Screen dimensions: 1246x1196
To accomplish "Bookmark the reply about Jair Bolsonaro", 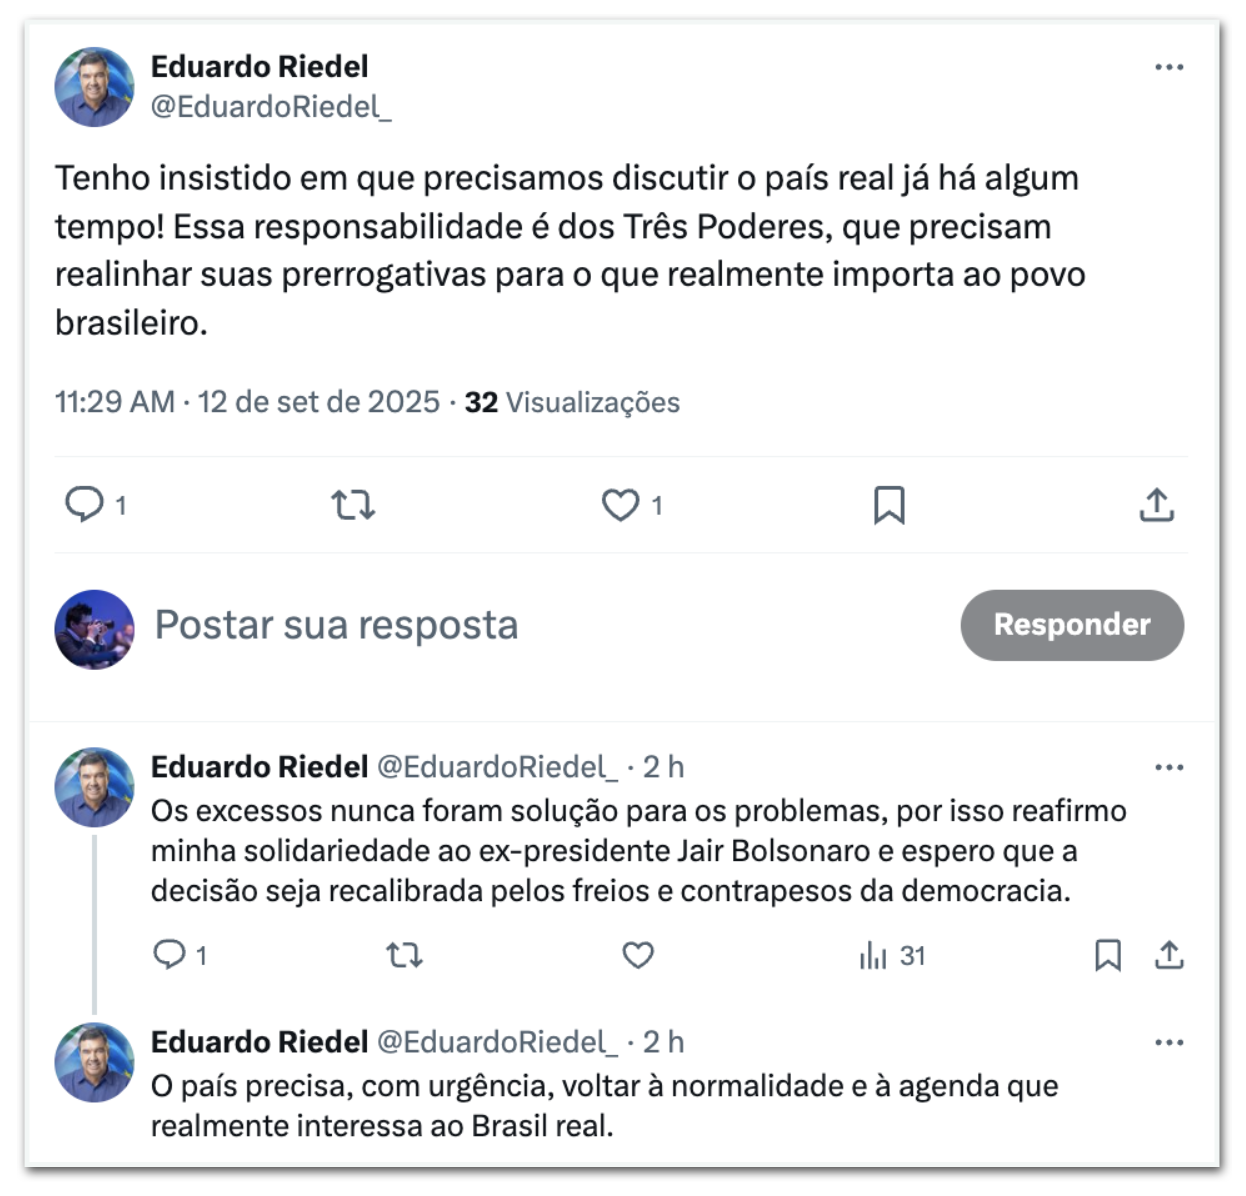I will click(1107, 956).
